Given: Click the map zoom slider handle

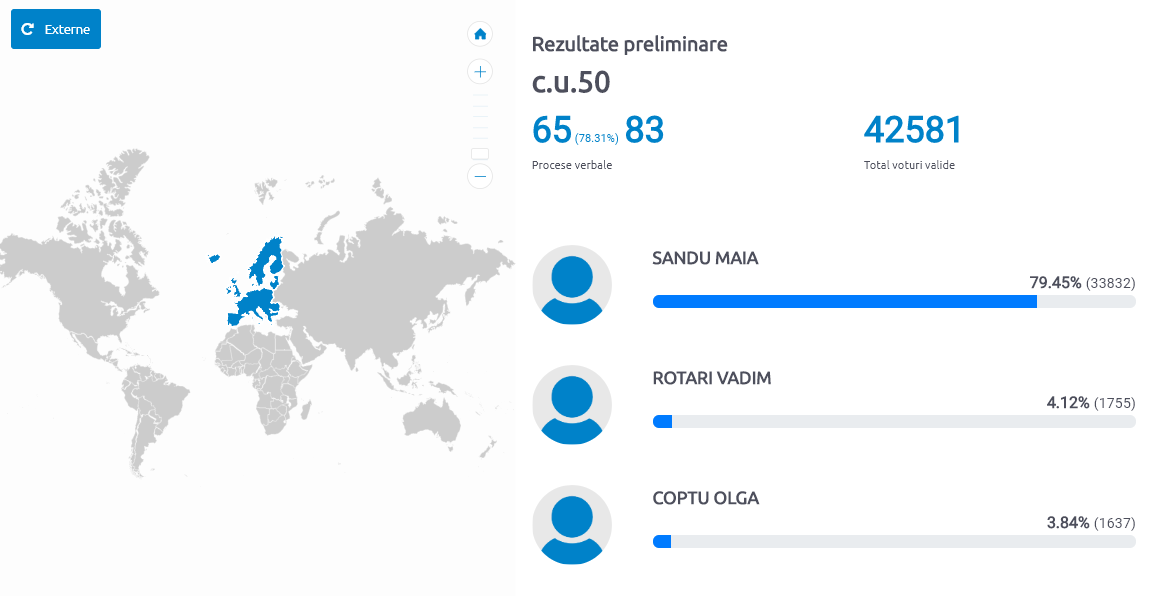Looking at the screenshot, I should click(x=480, y=154).
